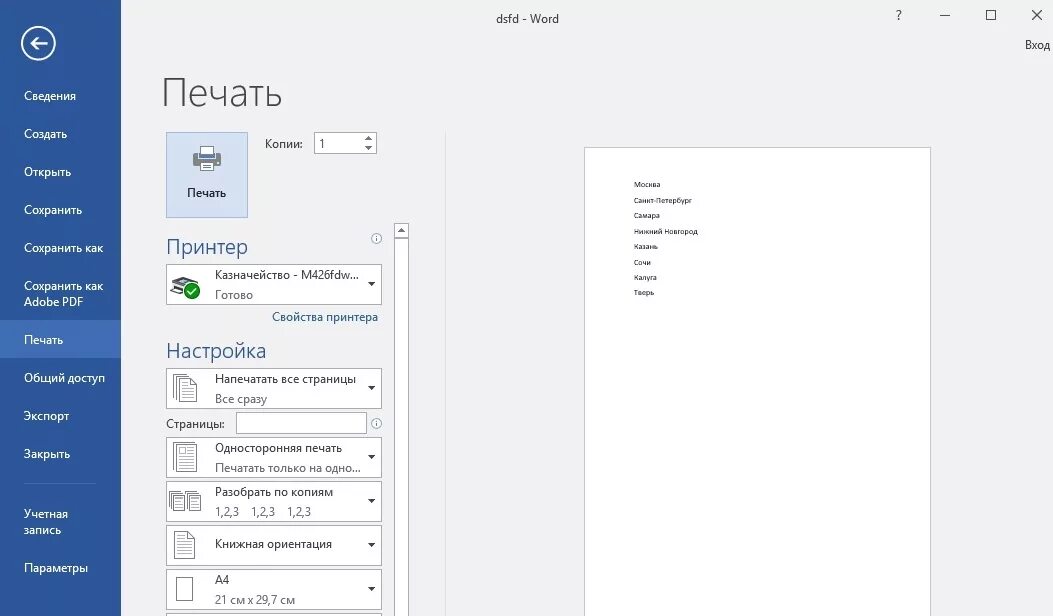Click the collate copies icon
The height and width of the screenshot is (616, 1053).
185,501
